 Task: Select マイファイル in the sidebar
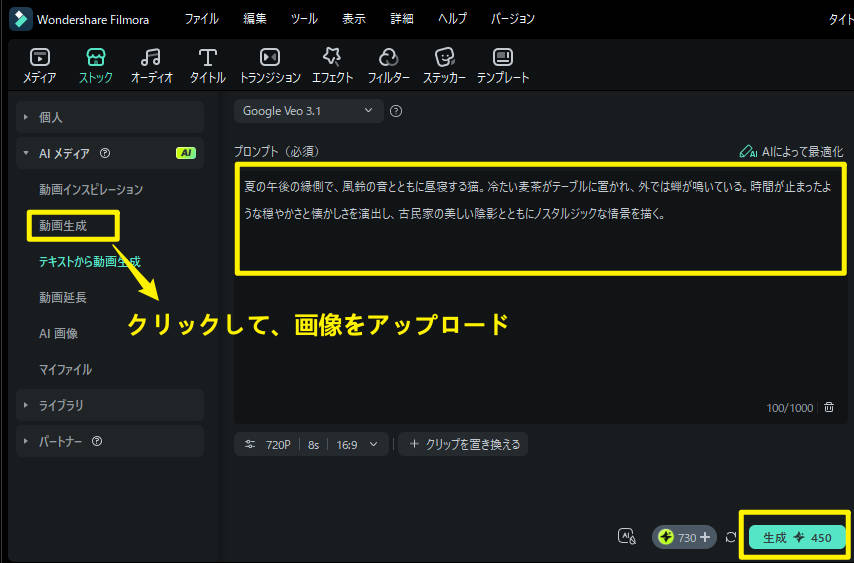click(65, 370)
